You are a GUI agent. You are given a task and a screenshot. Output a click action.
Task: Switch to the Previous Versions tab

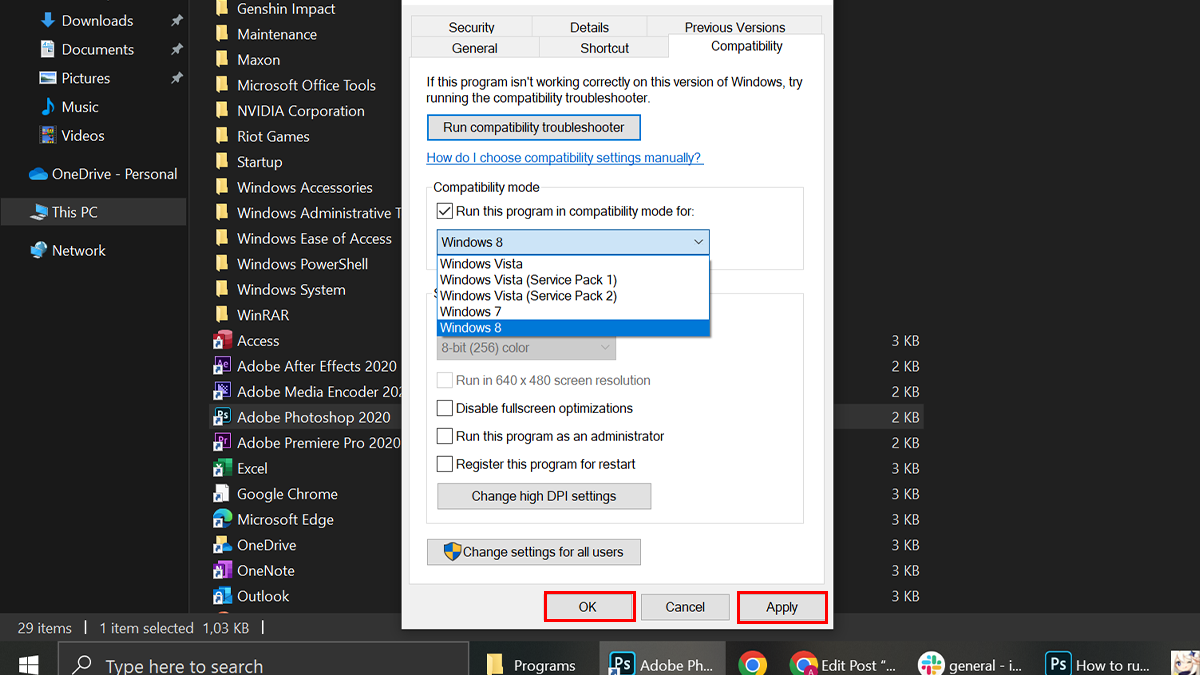pyautogui.click(x=735, y=27)
